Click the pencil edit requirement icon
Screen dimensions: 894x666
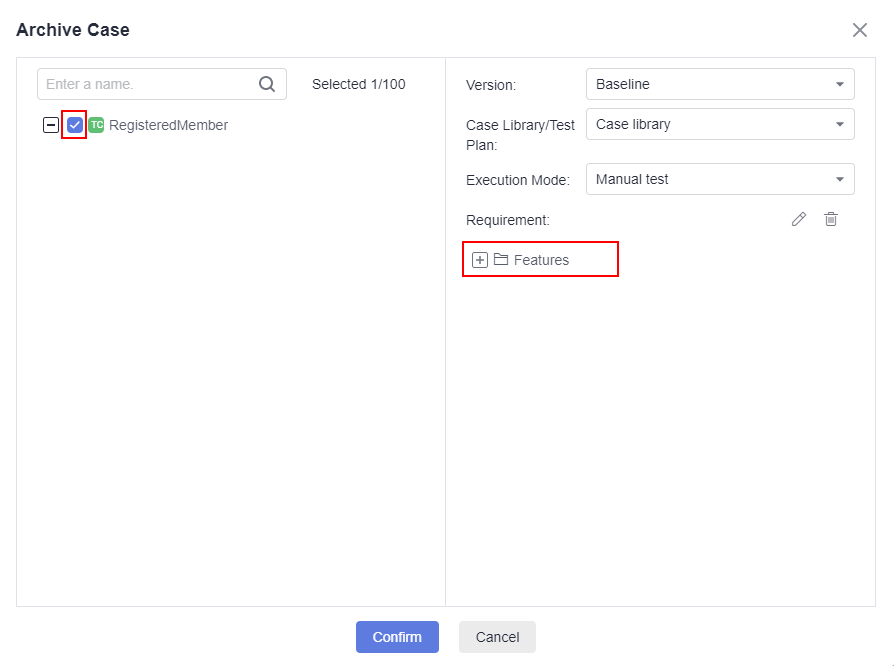click(x=799, y=220)
